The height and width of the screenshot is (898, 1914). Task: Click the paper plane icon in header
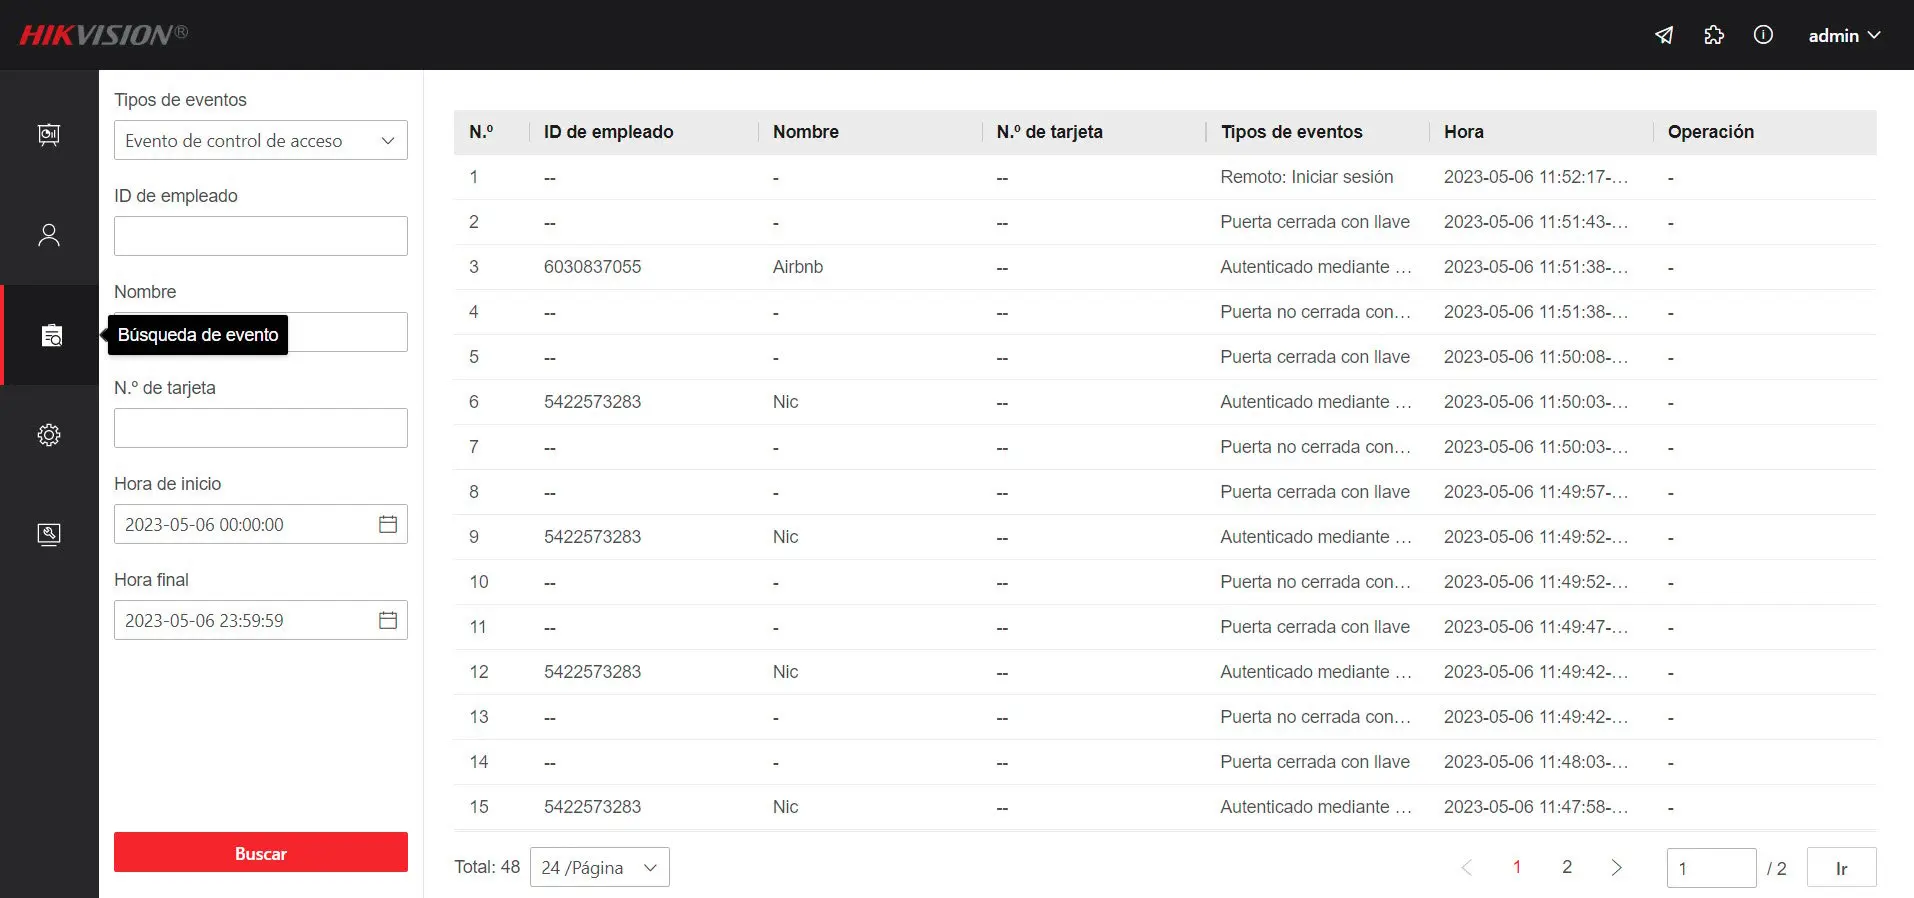pos(1664,35)
